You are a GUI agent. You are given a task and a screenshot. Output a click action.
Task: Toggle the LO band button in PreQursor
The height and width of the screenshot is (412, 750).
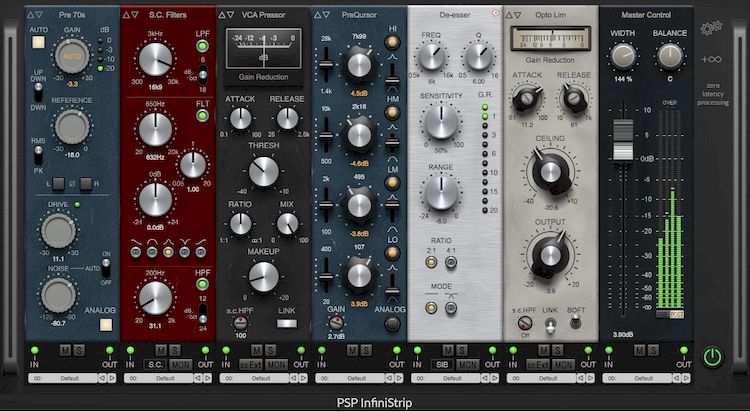click(392, 253)
